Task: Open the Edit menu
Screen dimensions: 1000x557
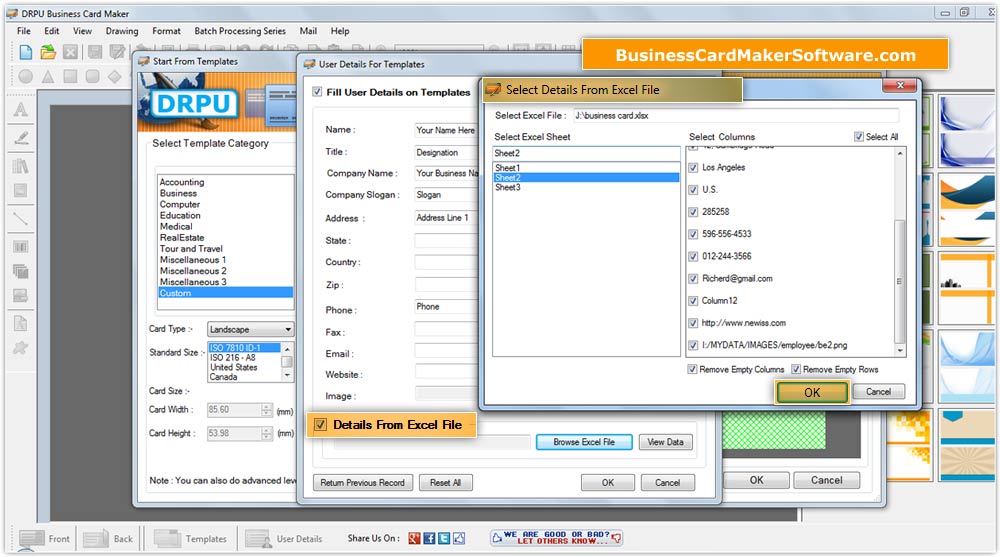Action: click(52, 31)
